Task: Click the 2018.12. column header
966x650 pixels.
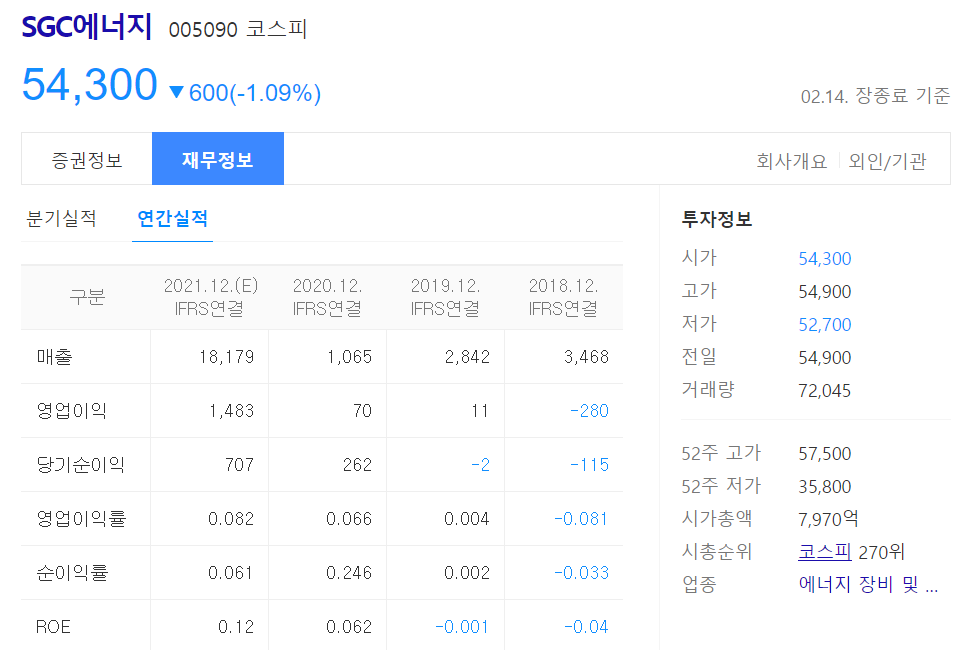Action: click(564, 297)
